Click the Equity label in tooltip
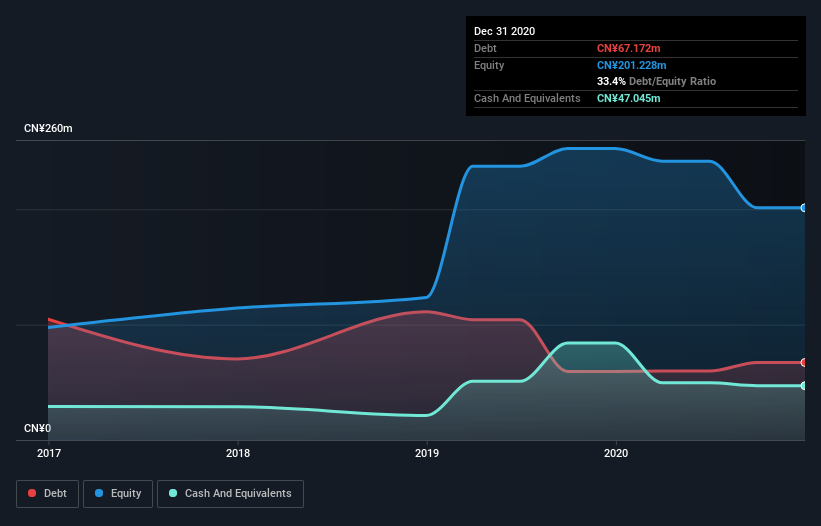 489,65
